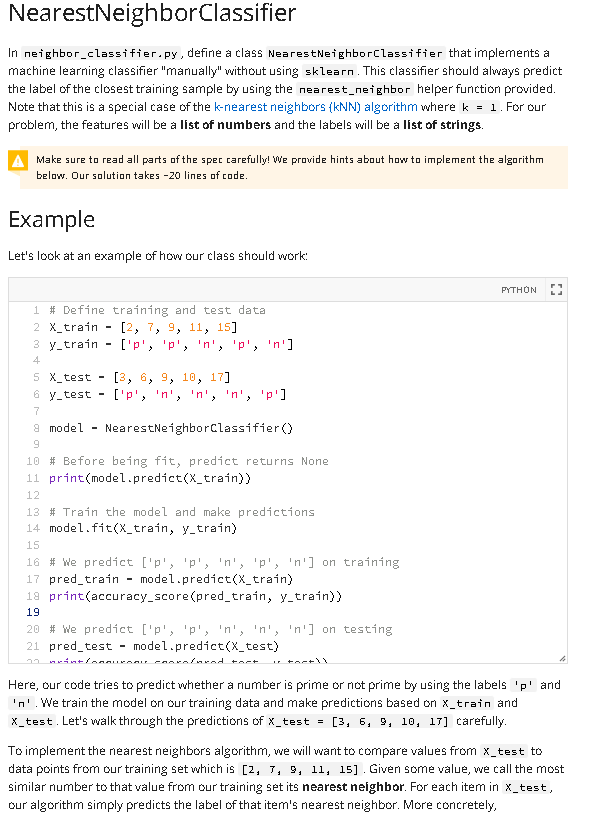Click the X_train definition on line 2
589x820 pixels.
click(143, 327)
